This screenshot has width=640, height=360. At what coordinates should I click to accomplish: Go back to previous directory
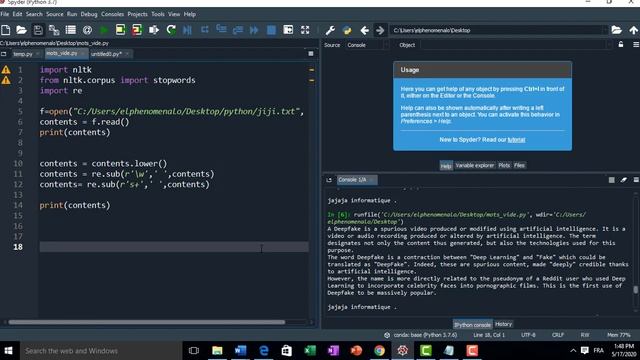[364, 30]
